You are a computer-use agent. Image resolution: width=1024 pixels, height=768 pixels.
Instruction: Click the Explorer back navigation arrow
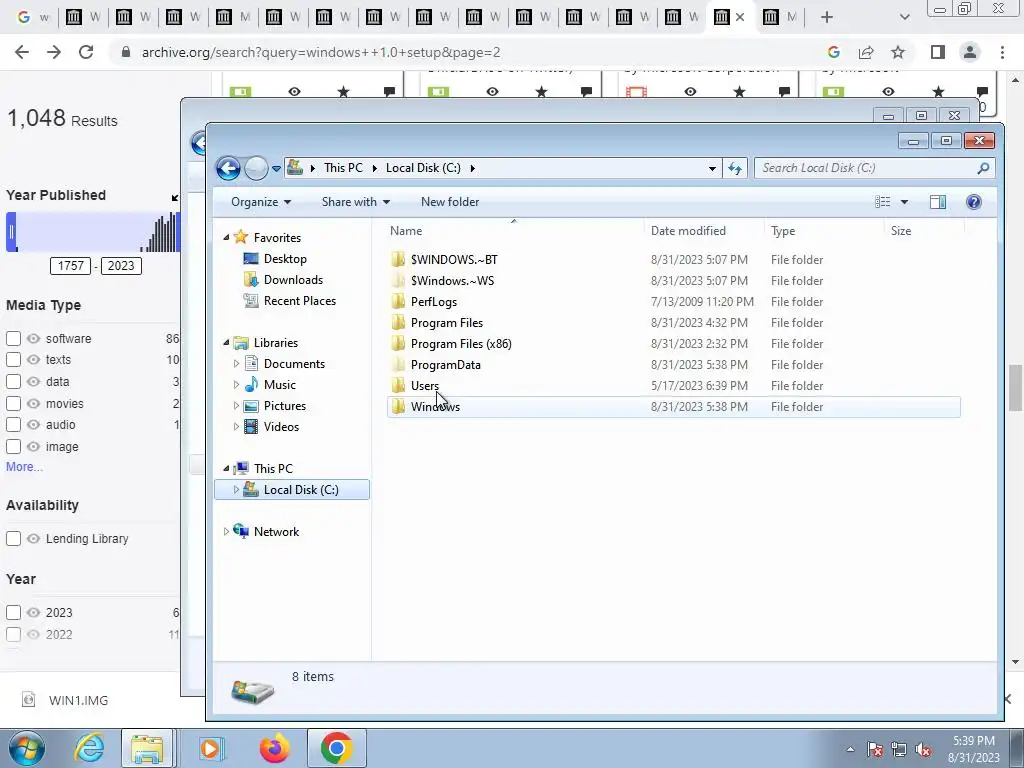coord(228,168)
